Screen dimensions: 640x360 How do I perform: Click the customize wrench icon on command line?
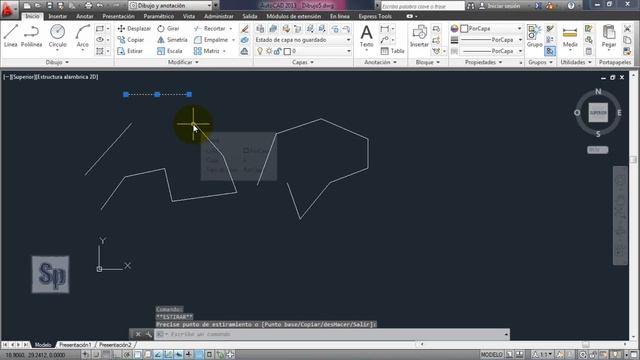[148, 334]
